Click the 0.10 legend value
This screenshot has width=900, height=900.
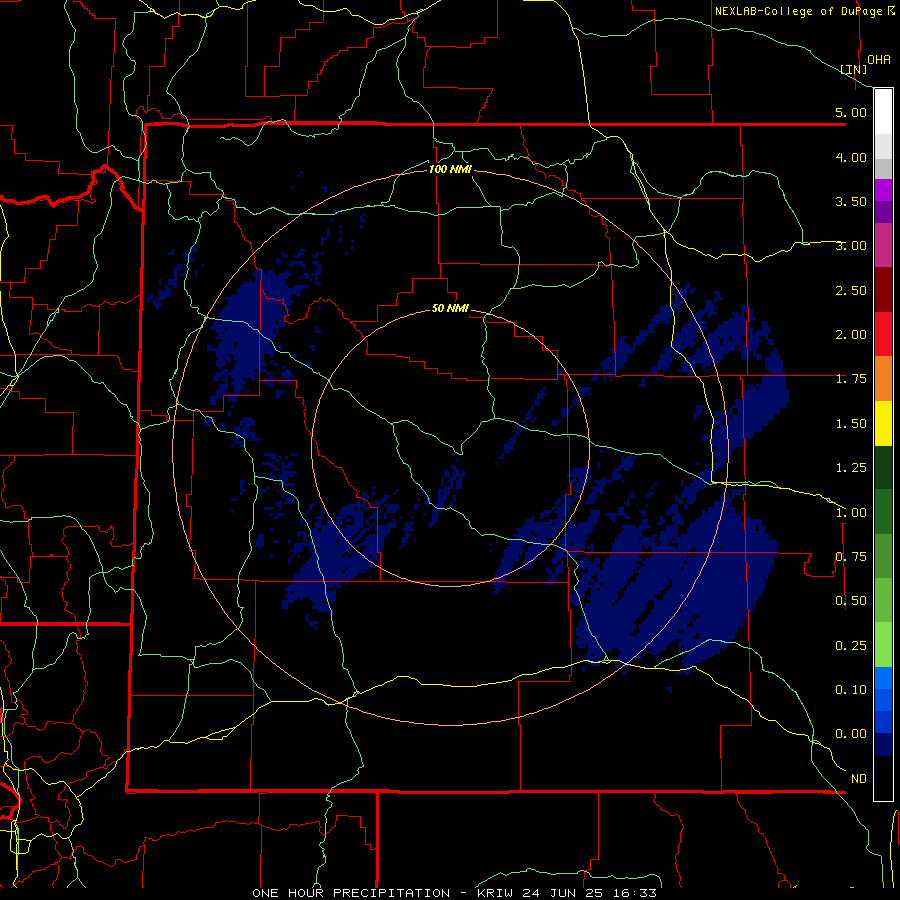pos(851,690)
